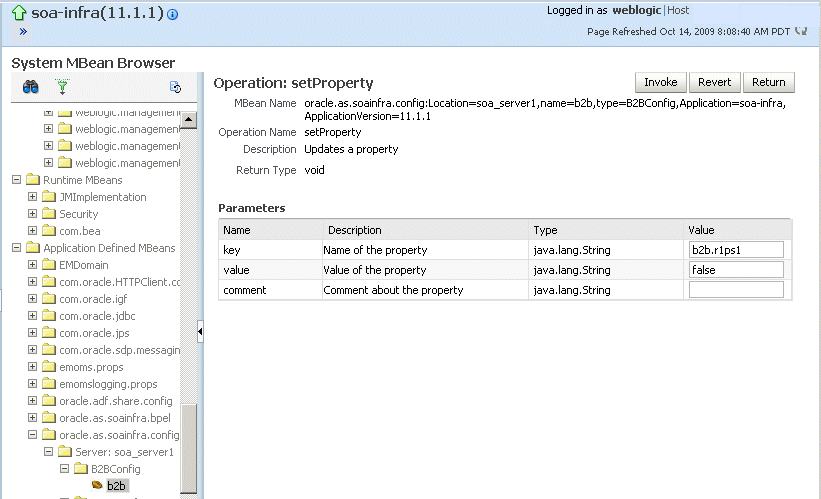Click the Revert button
821x499 pixels.
pyautogui.click(x=714, y=82)
